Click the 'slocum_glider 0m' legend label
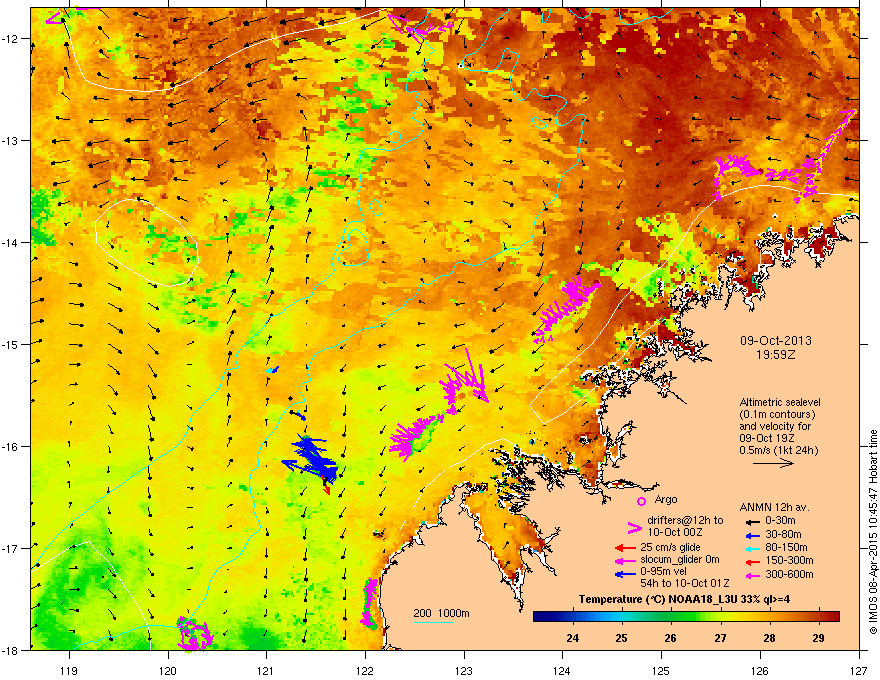The height and width of the screenshot is (680, 880). point(680,560)
